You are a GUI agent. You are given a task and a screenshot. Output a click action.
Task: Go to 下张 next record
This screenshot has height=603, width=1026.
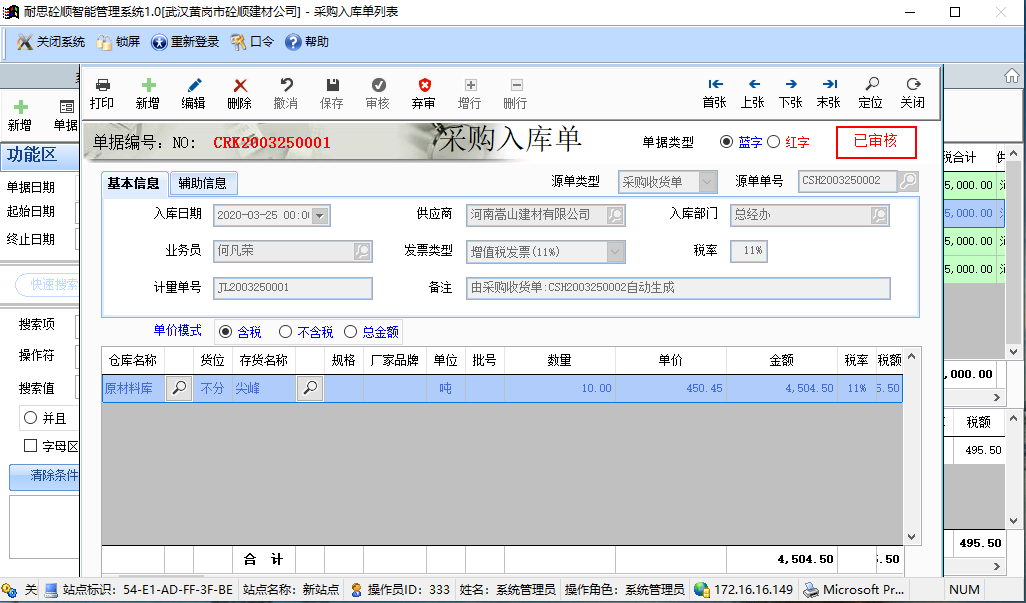(x=790, y=86)
